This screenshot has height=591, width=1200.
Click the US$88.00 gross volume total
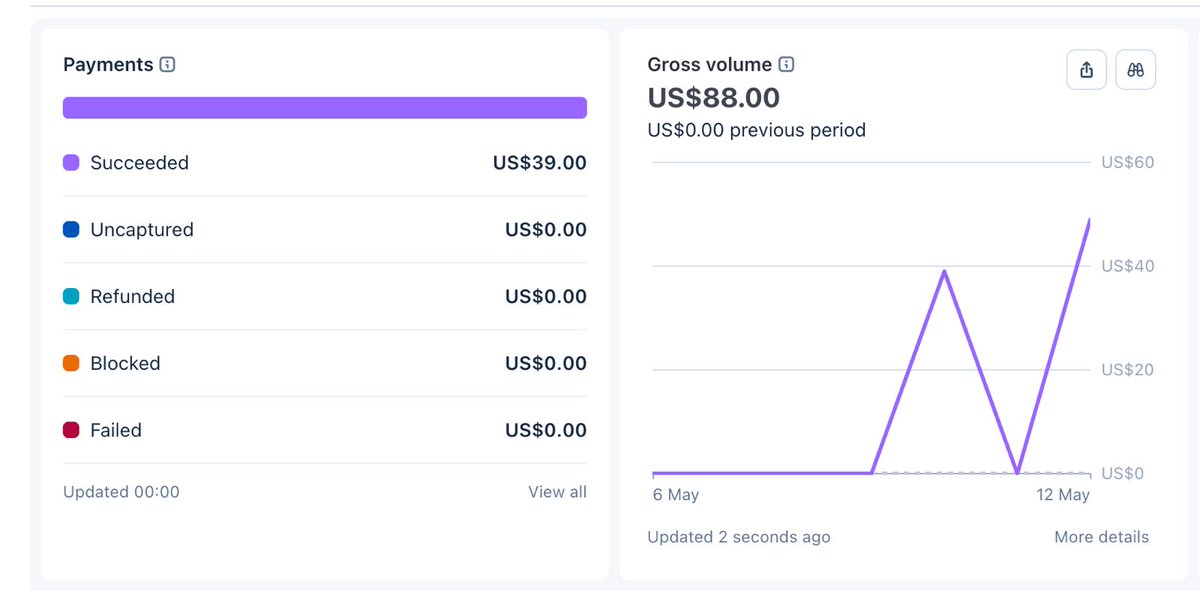[714, 98]
